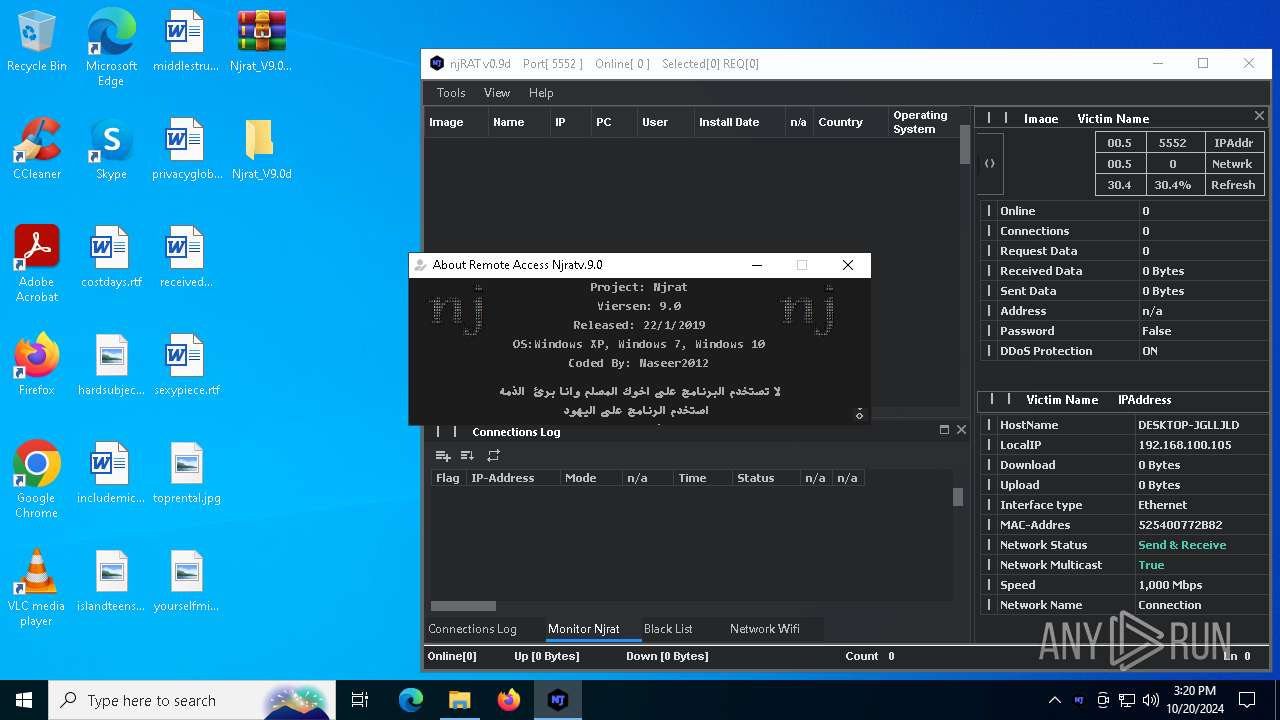Select the Njrat_V9.0d folder on desktop

pyautogui.click(x=261, y=149)
